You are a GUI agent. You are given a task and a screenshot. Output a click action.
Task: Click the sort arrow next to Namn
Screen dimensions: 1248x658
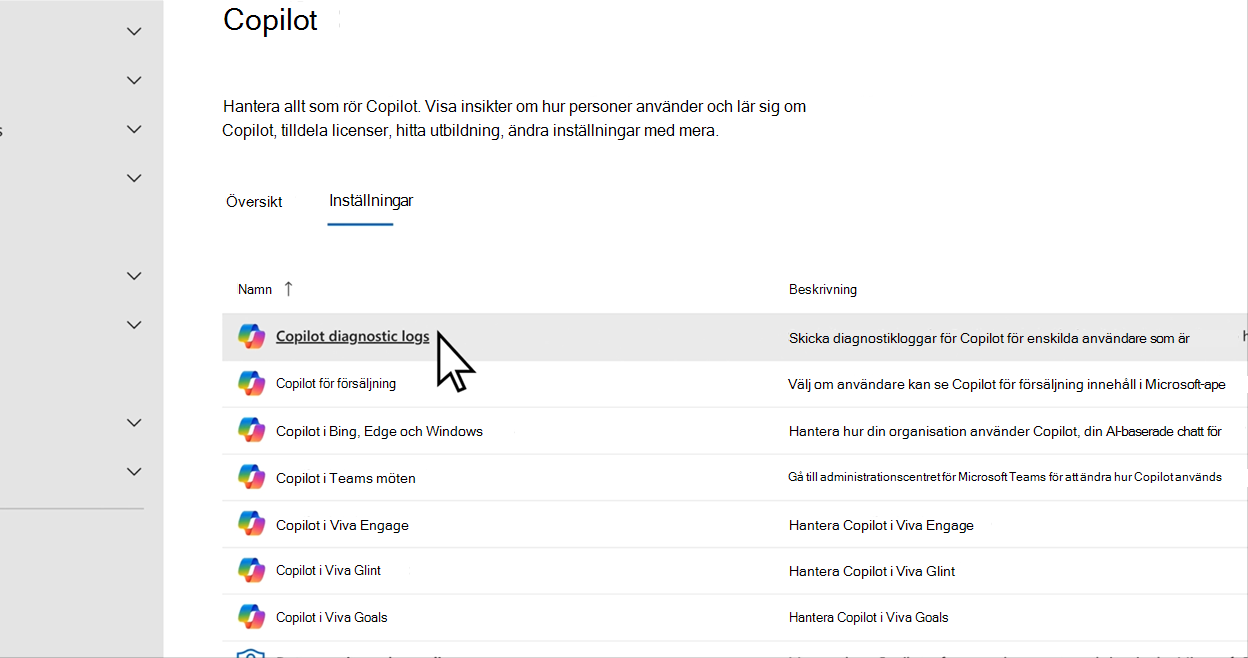288,289
